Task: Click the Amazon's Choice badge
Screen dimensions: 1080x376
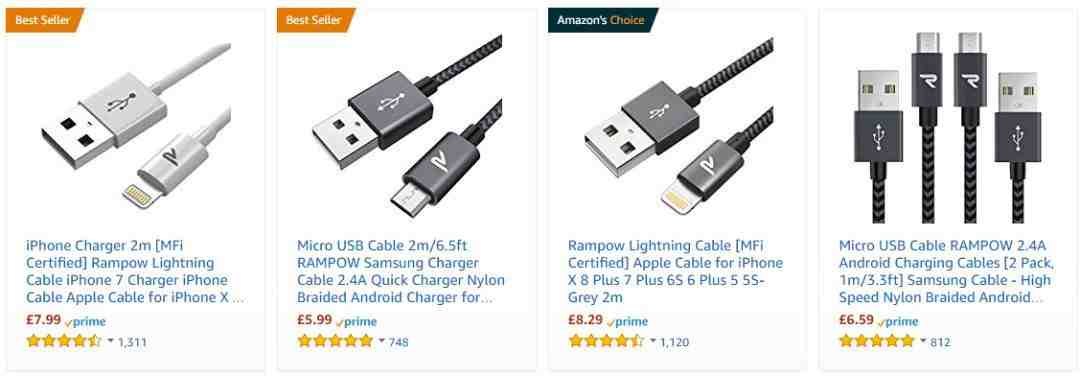Action: (x=601, y=20)
